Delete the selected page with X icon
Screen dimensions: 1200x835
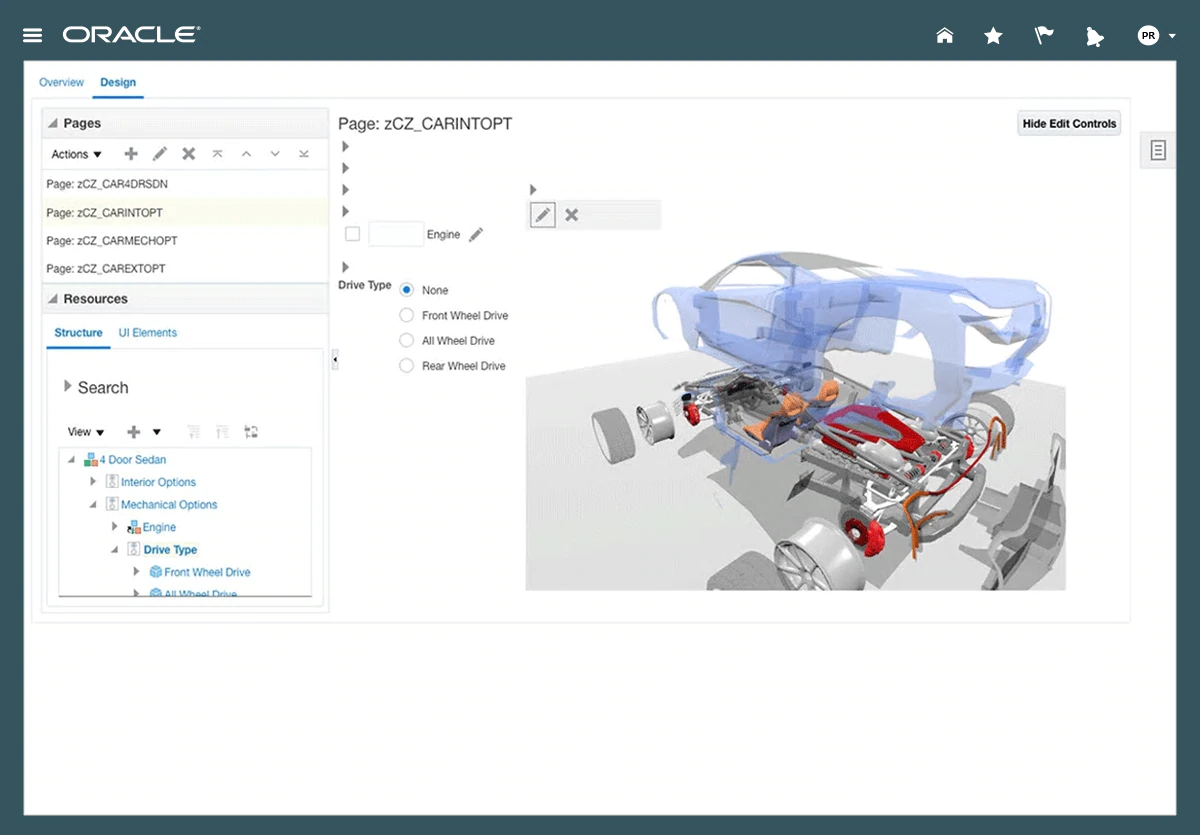tap(188, 154)
